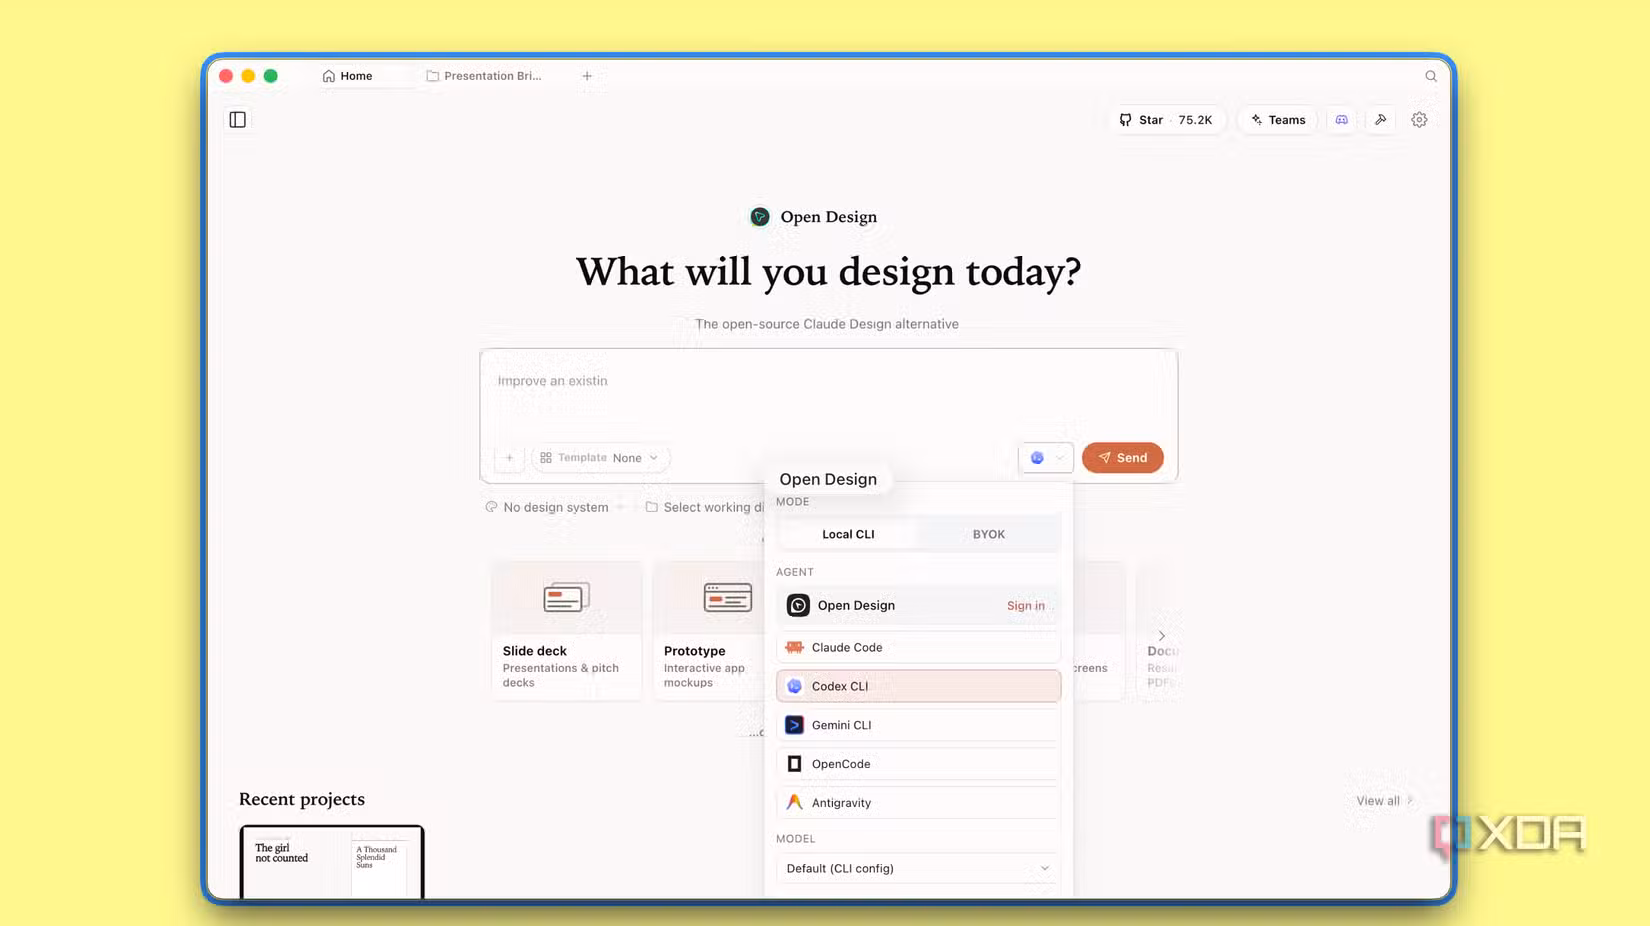Switch mode to BYOK
The image size is (1650, 926).
pyautogui.click(x=989, y=534)
